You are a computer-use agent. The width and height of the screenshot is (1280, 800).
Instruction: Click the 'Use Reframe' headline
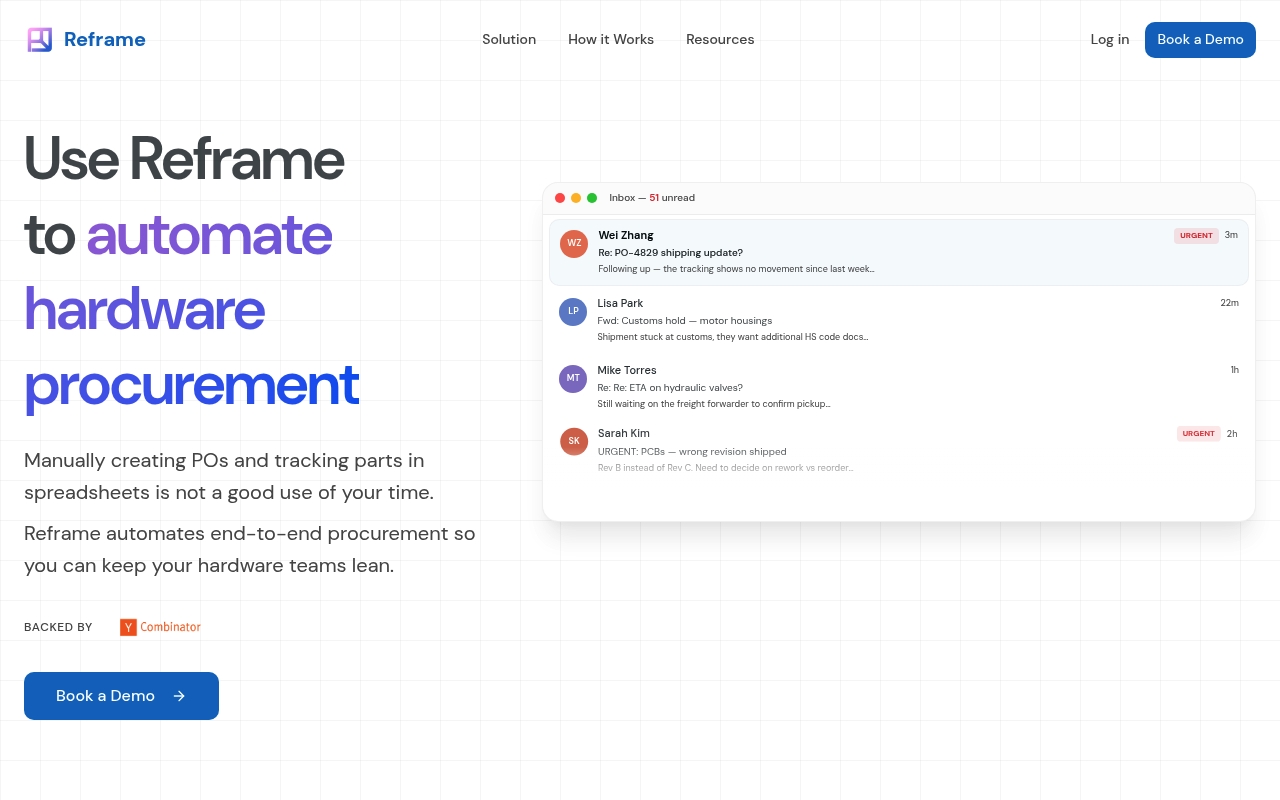(x=184, y=159)
